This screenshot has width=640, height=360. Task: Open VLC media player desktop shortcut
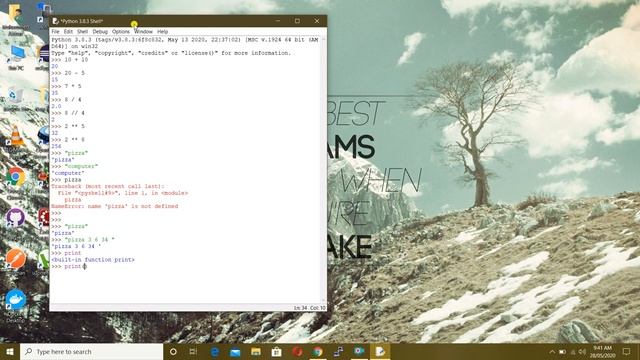tap(16, 137)
